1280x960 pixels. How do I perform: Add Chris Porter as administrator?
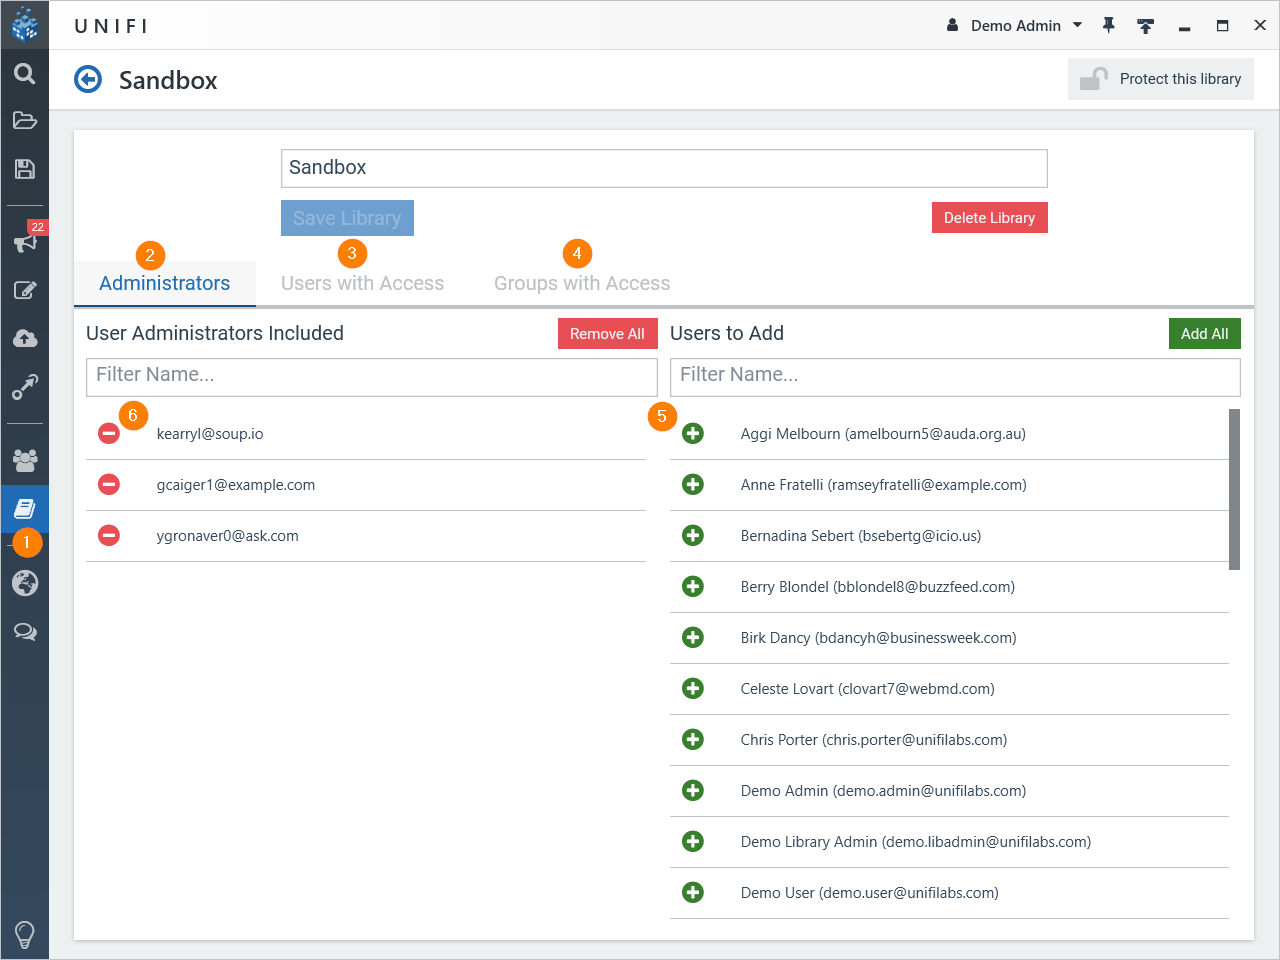click(693, 739)
